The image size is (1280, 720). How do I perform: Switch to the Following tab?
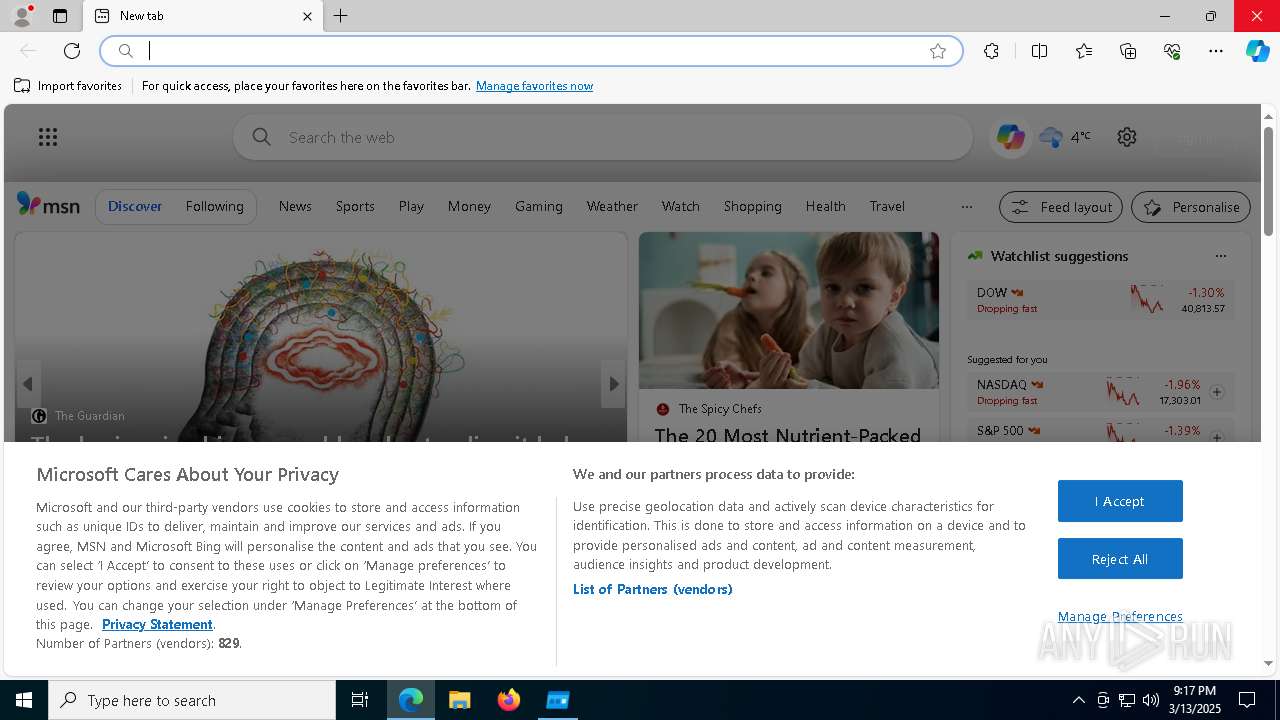[214, 206]
